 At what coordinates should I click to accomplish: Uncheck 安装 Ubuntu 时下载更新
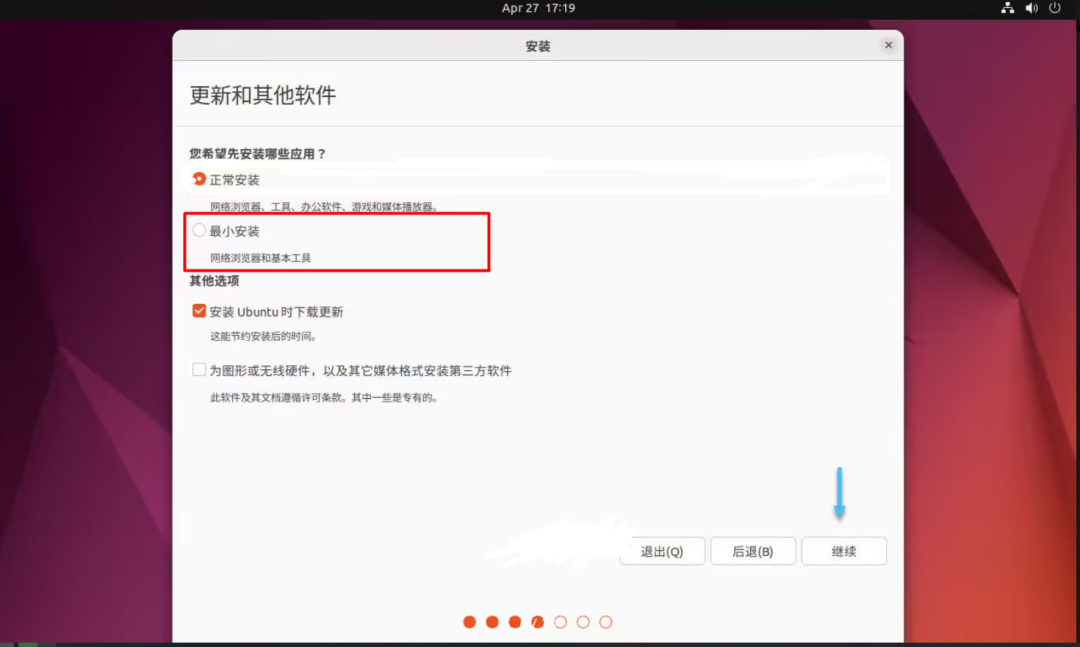(199, 311)
